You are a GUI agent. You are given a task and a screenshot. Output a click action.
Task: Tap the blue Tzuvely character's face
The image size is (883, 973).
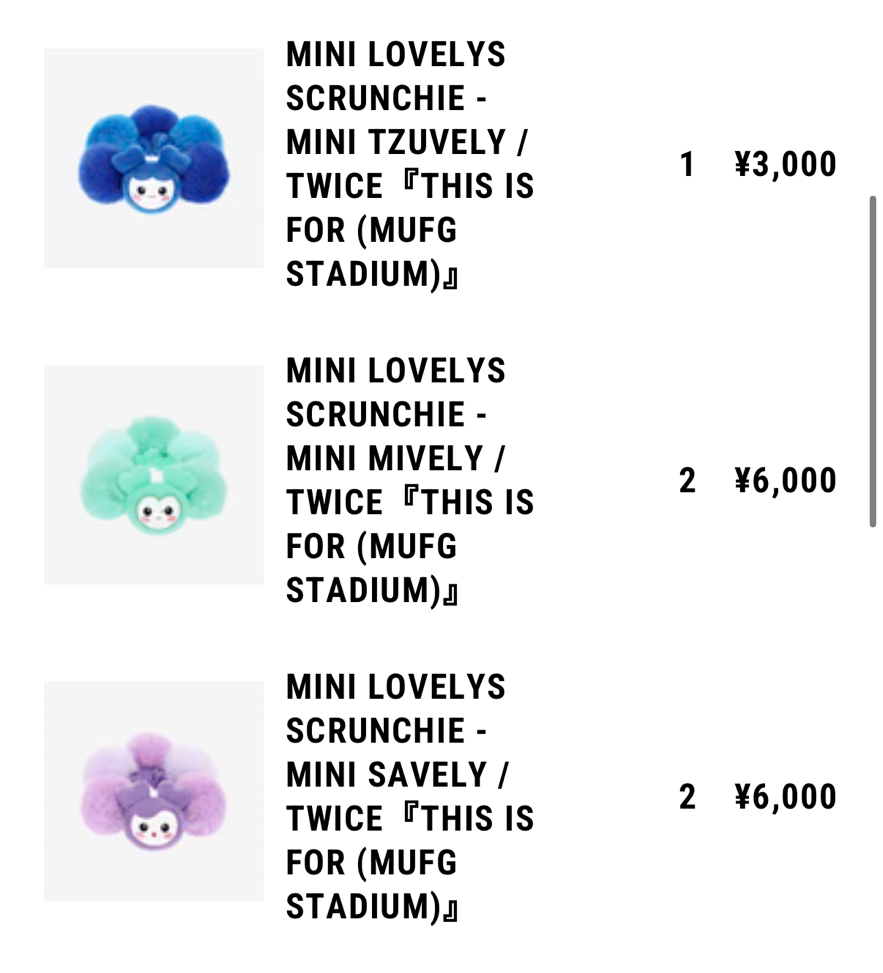(x=152, y=191)
